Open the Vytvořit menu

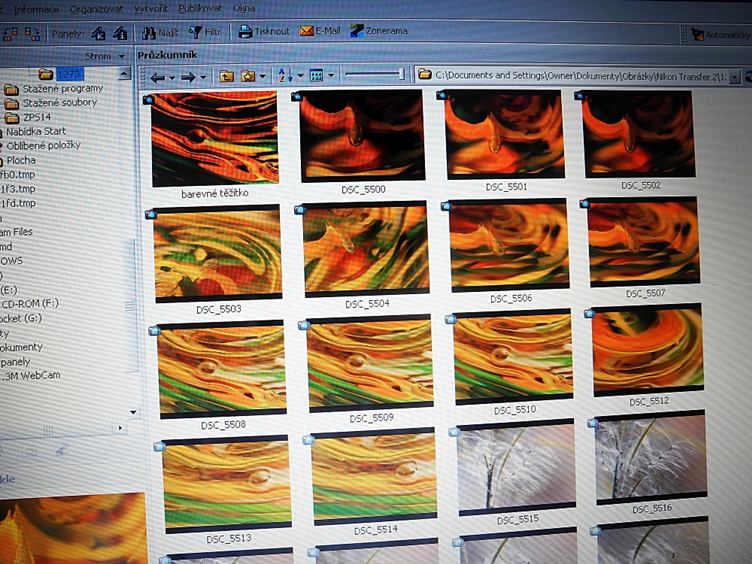tap(151, 8)
